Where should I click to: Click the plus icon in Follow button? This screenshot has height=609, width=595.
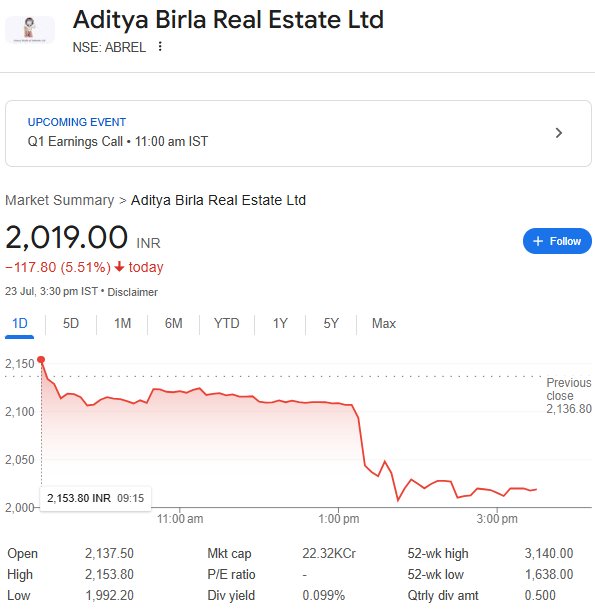pyautogui.click(x=538, y=241)
